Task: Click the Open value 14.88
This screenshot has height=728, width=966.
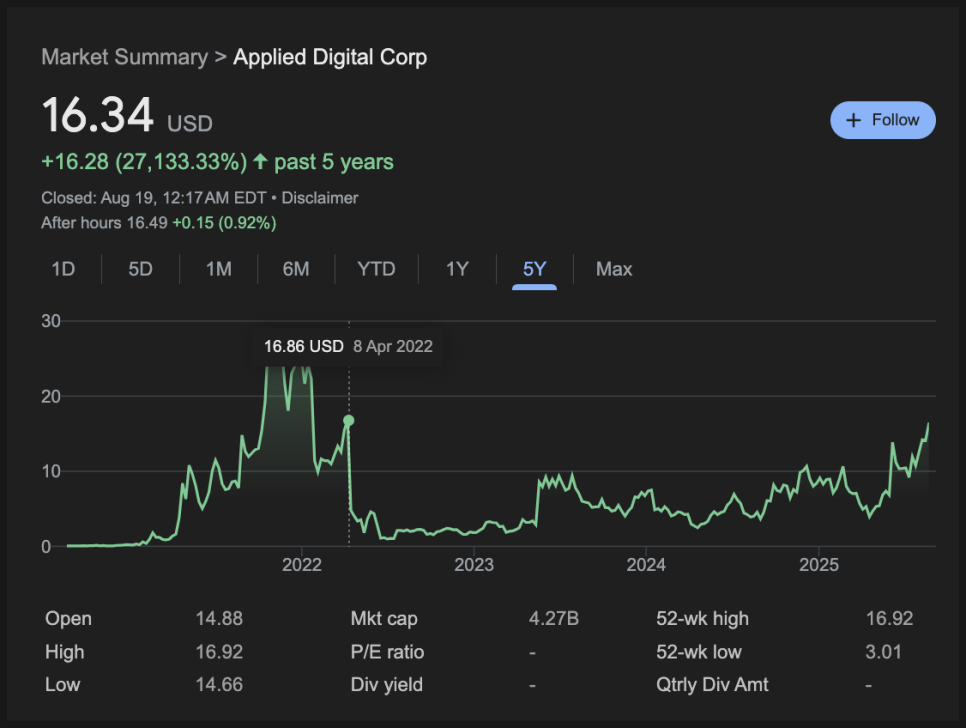Action: coord(219,618)
